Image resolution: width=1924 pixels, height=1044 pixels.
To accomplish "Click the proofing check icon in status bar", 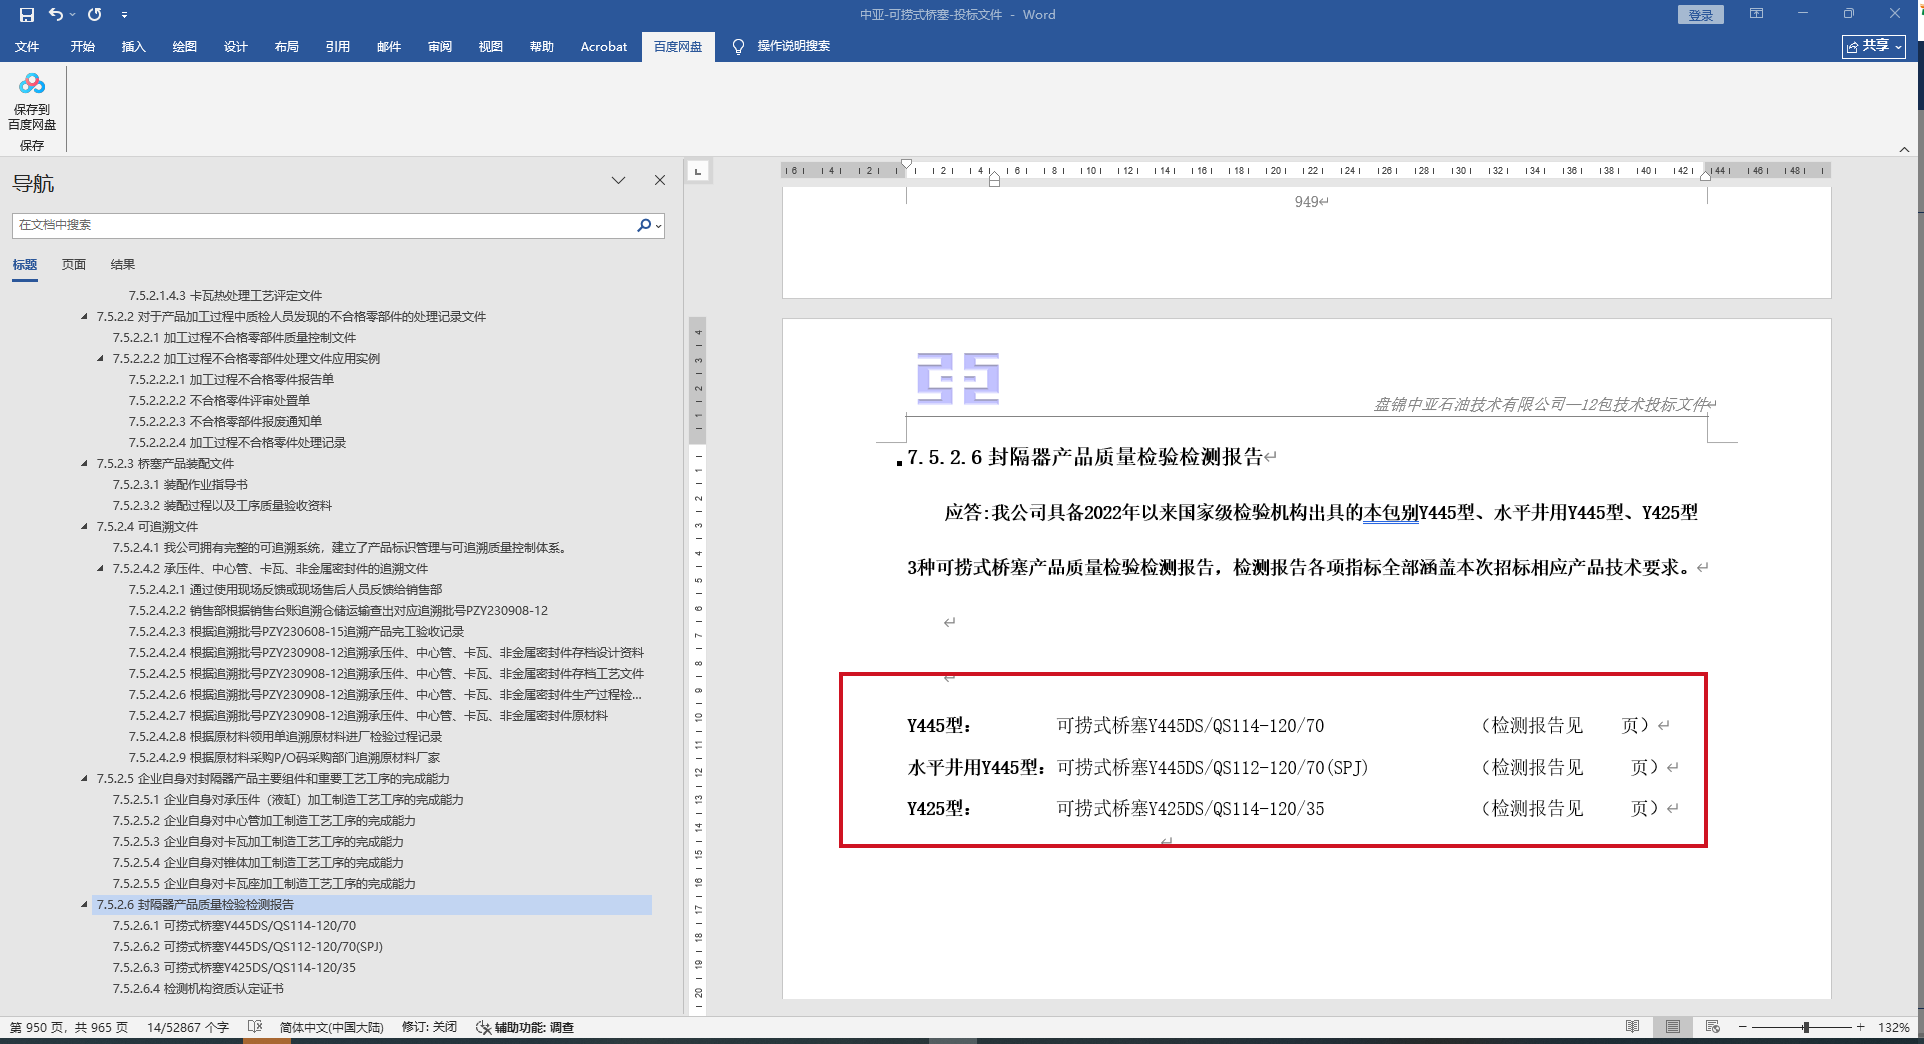I will coord(255,1027).
